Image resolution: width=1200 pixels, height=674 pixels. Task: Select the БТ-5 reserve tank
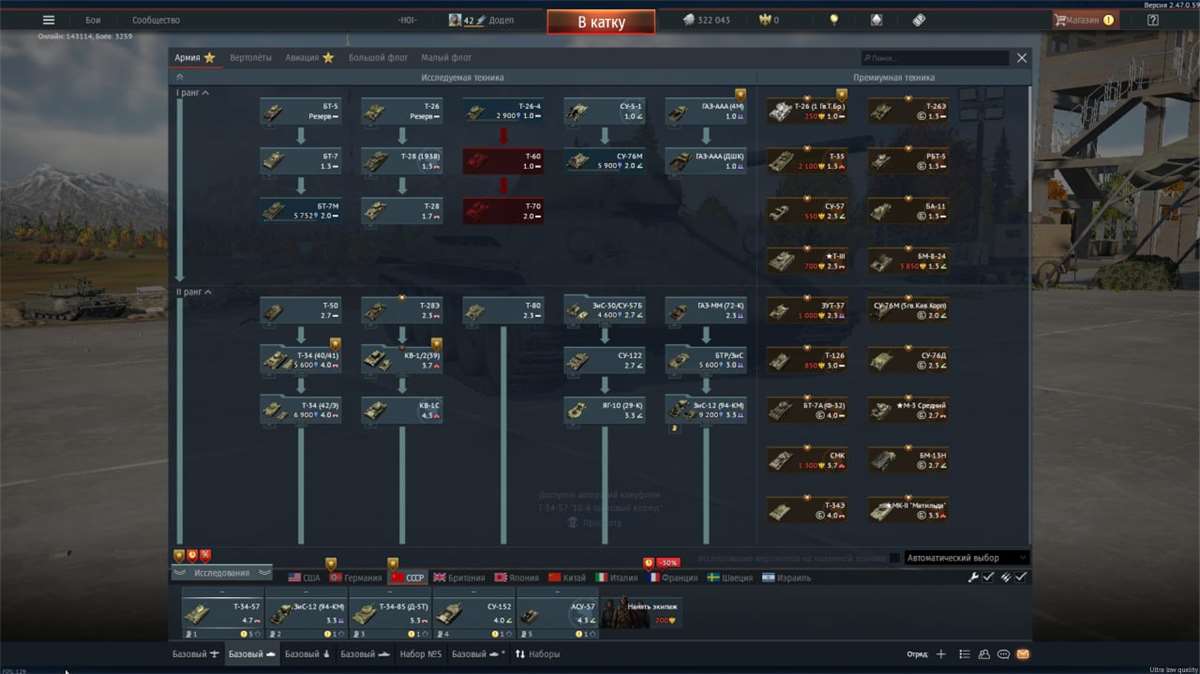tap(301, 111)
